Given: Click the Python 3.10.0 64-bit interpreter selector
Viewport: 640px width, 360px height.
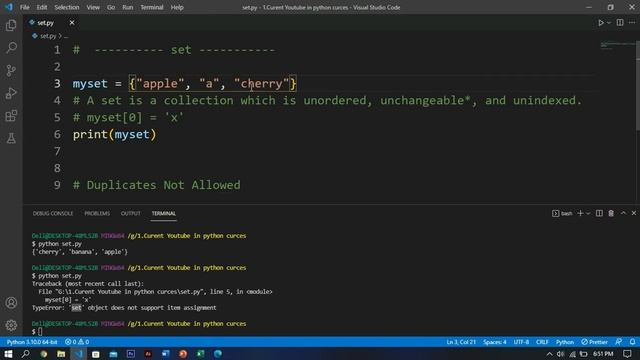Looking at the screenshot, I should click(32, 342).
